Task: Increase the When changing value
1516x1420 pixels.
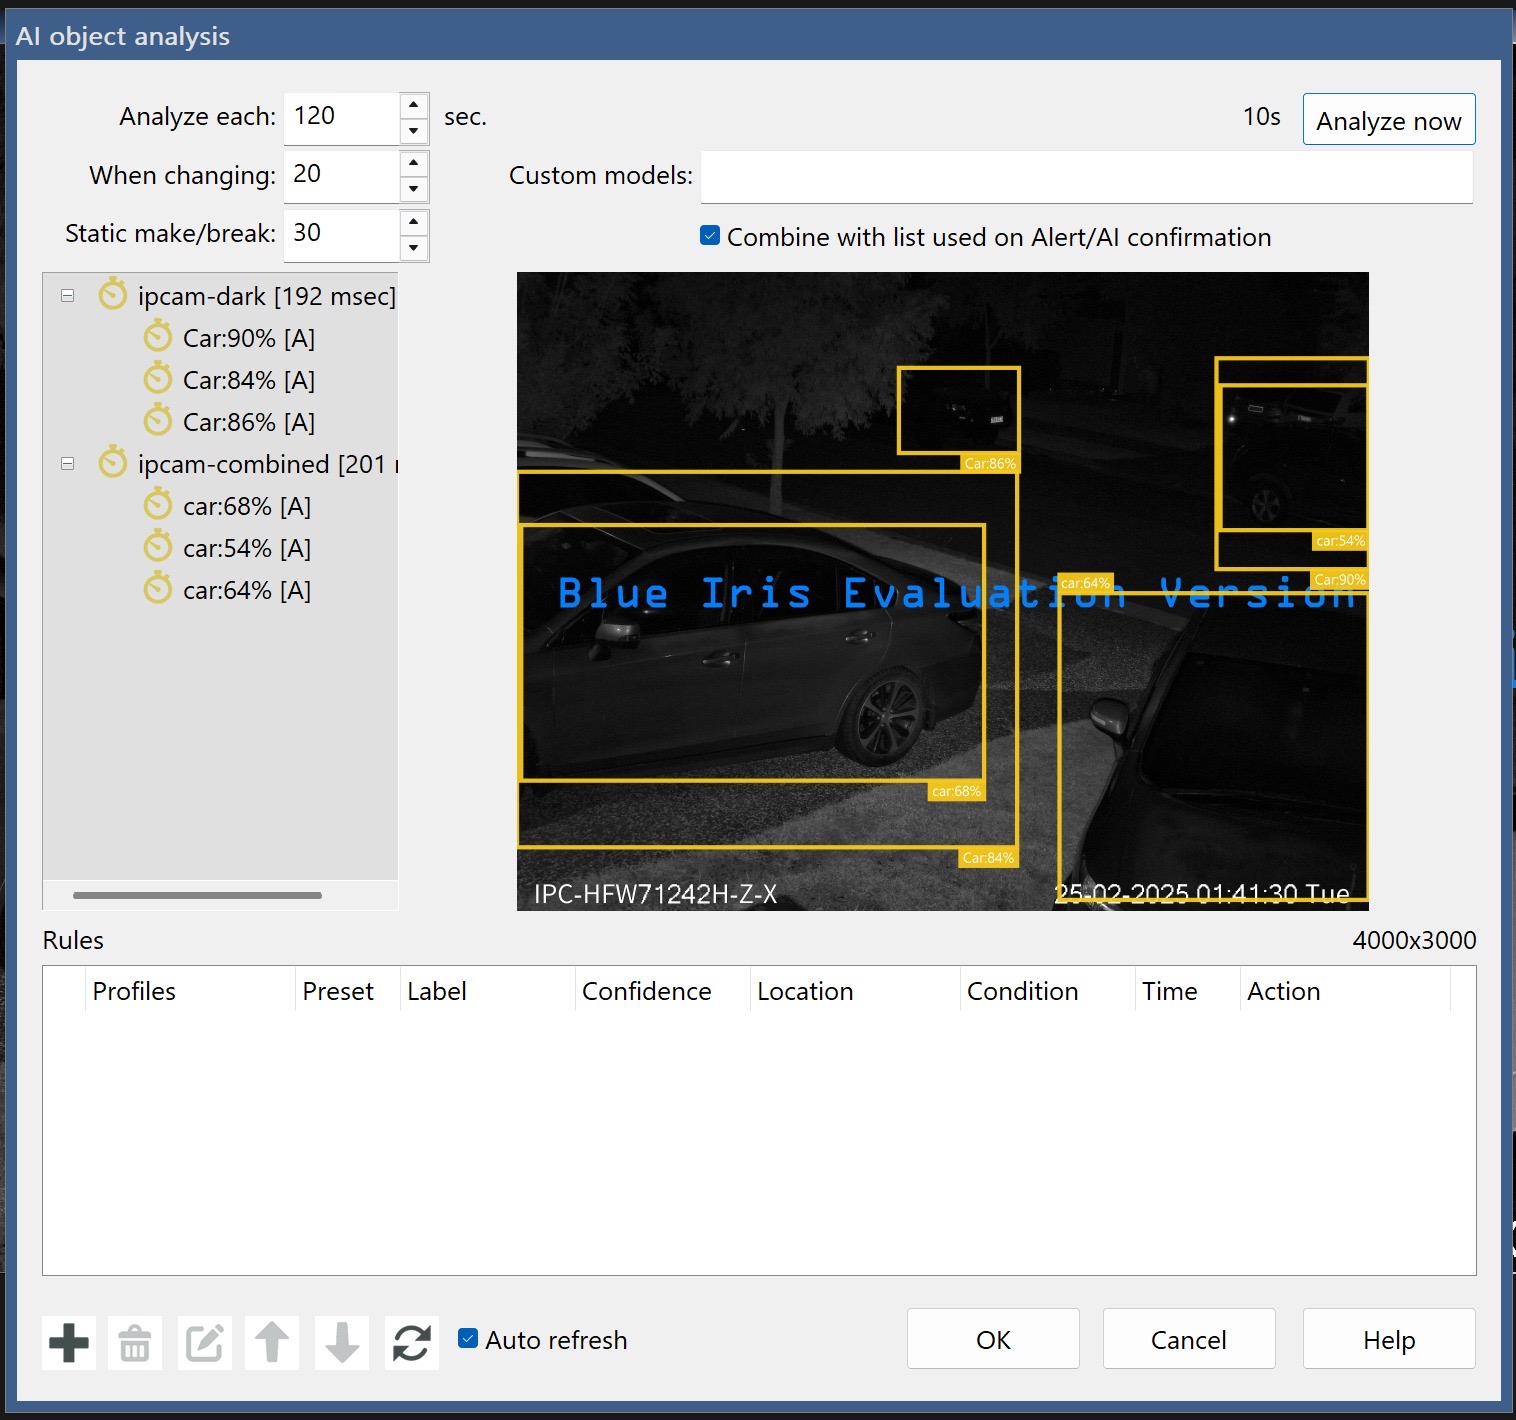Action: coord(414,163)
